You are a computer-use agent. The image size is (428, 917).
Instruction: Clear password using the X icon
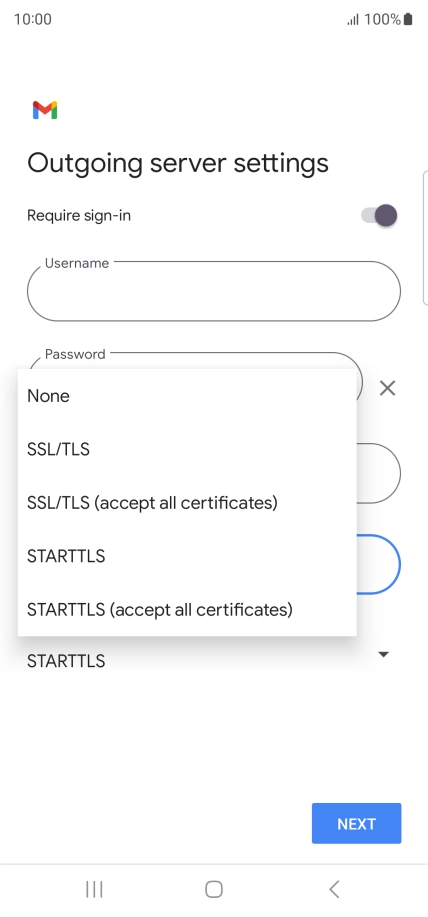pyautogui.click(x=387, y=388)
